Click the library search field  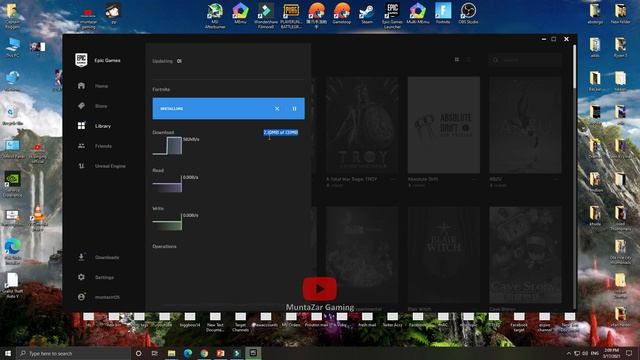[525, 60]
